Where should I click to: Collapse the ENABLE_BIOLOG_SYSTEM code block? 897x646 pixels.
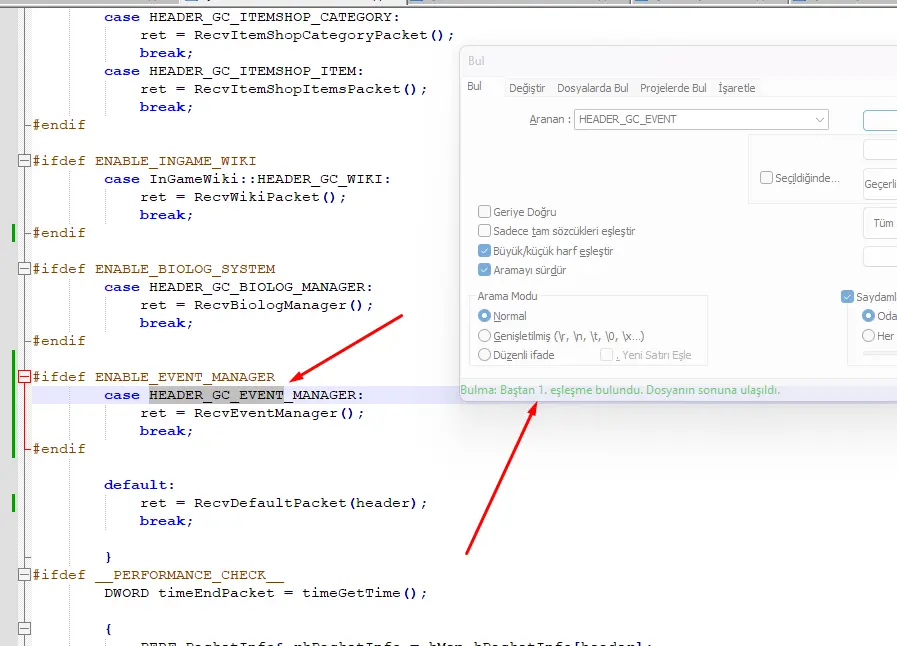click(x=25, y=269)
